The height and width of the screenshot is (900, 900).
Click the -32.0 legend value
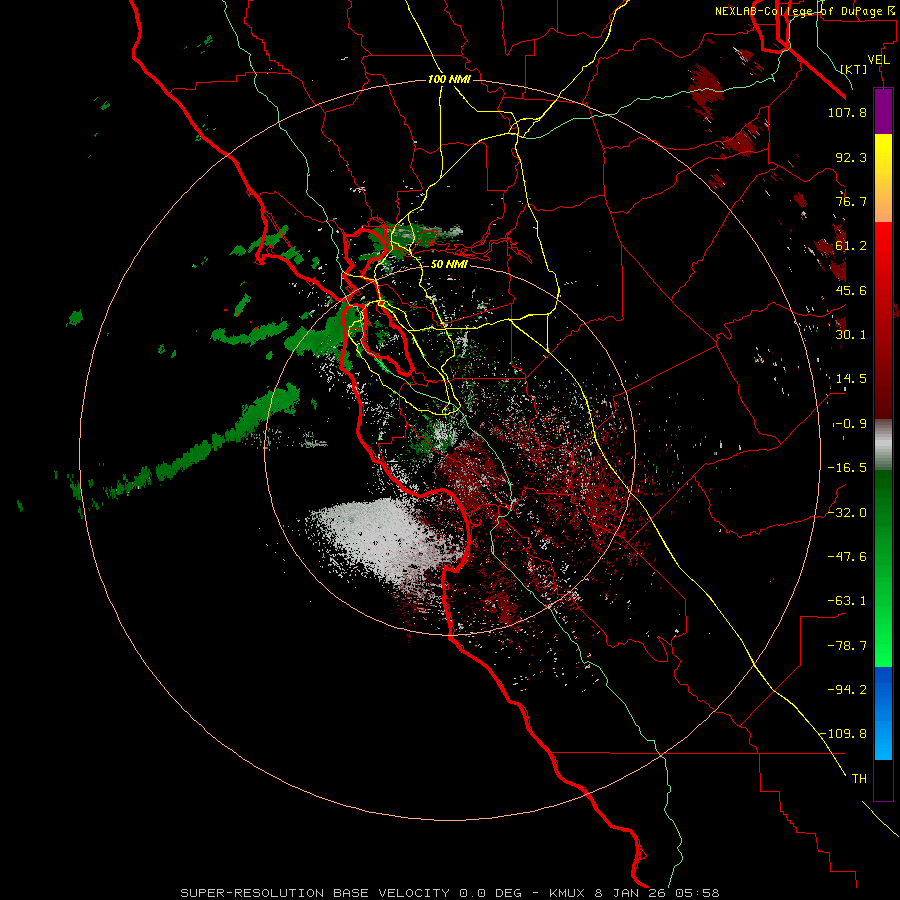pos(847,513)
